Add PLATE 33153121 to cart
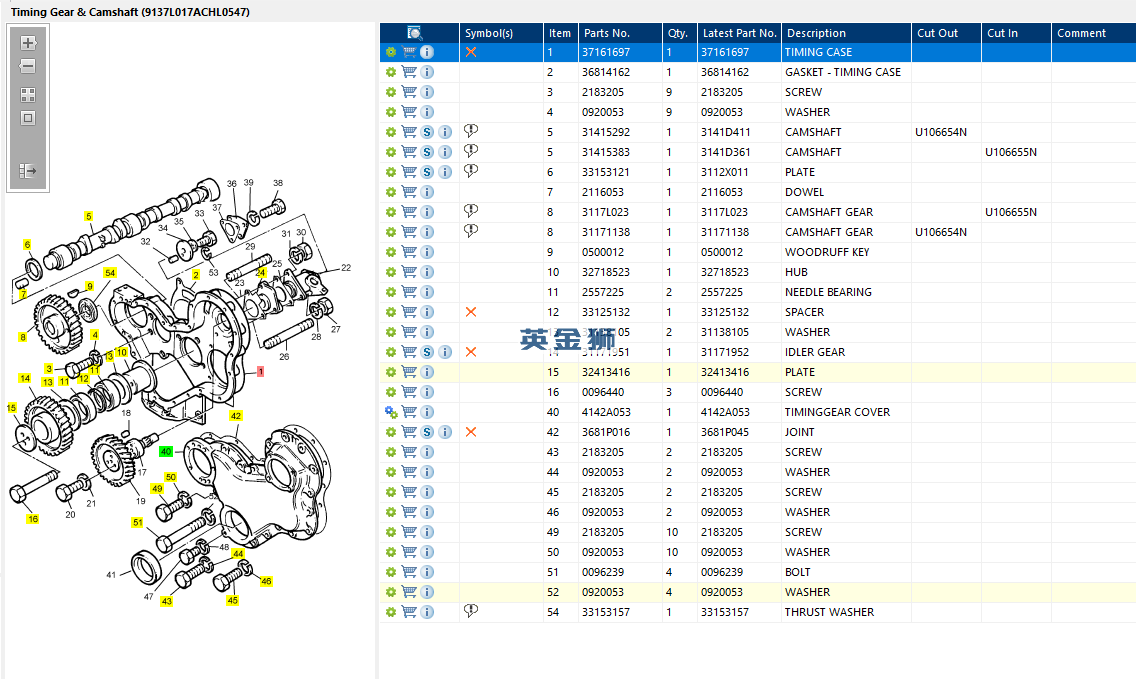This screenshot has height=679, width=1136. pos(409,172)
